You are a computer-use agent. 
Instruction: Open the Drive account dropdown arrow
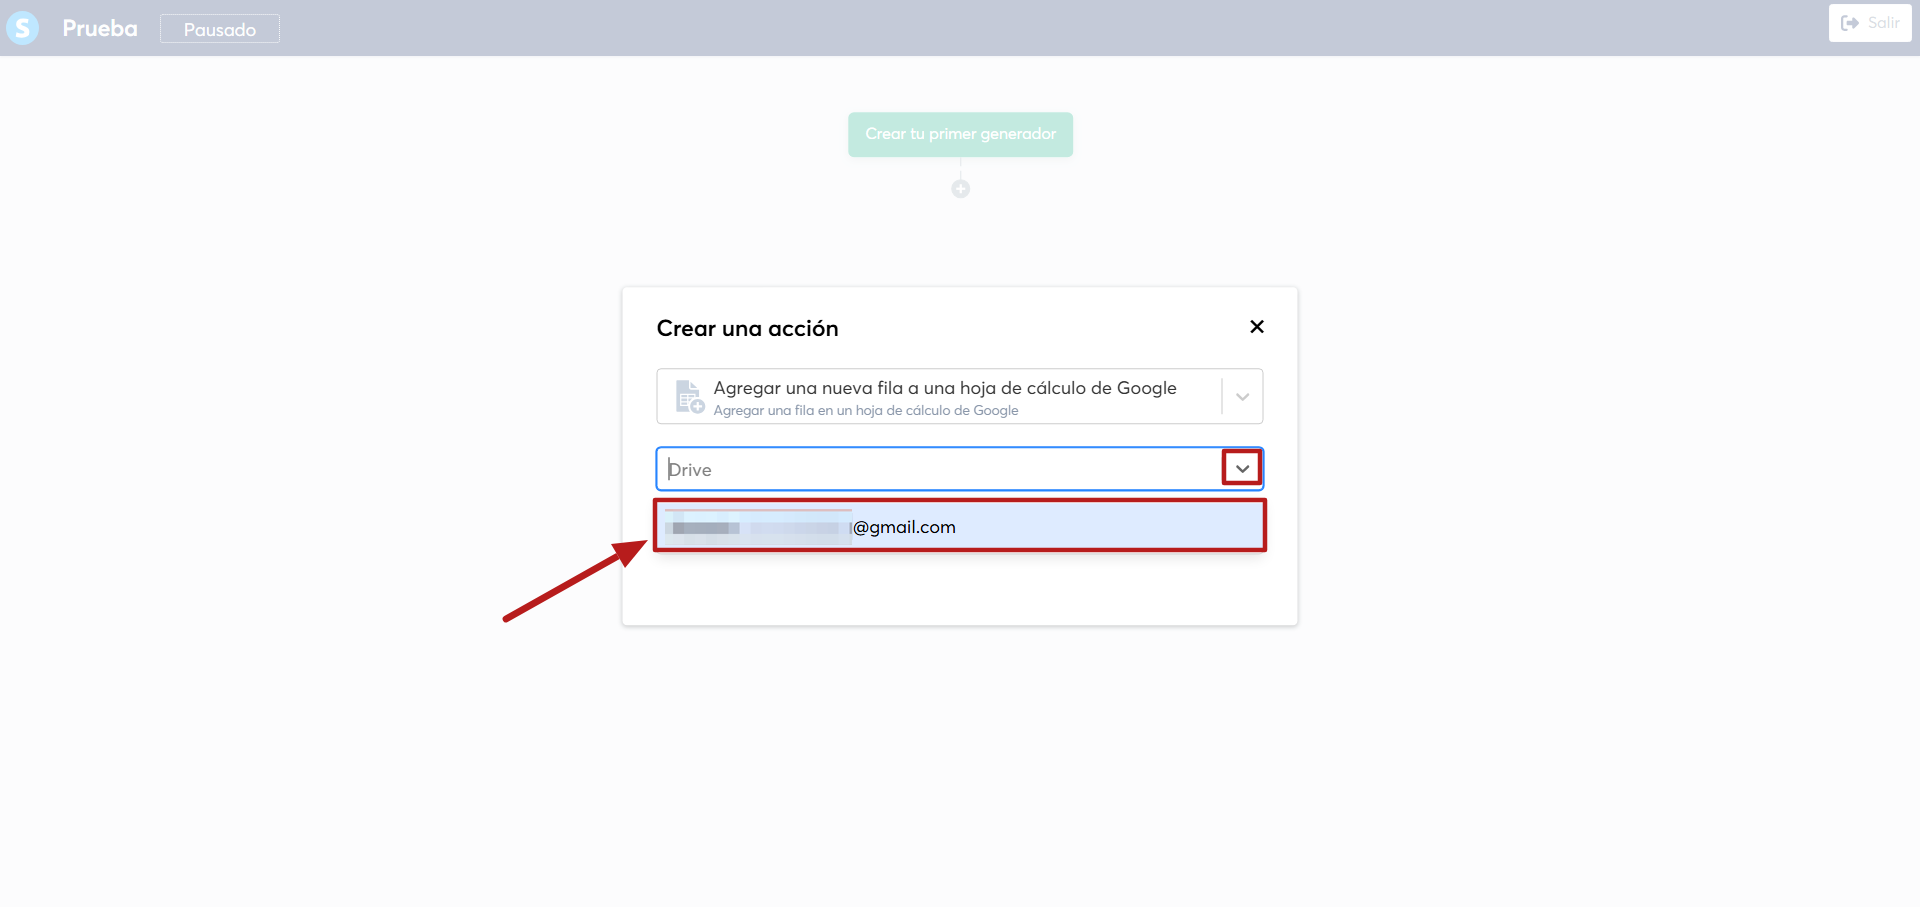(1242, 468)
